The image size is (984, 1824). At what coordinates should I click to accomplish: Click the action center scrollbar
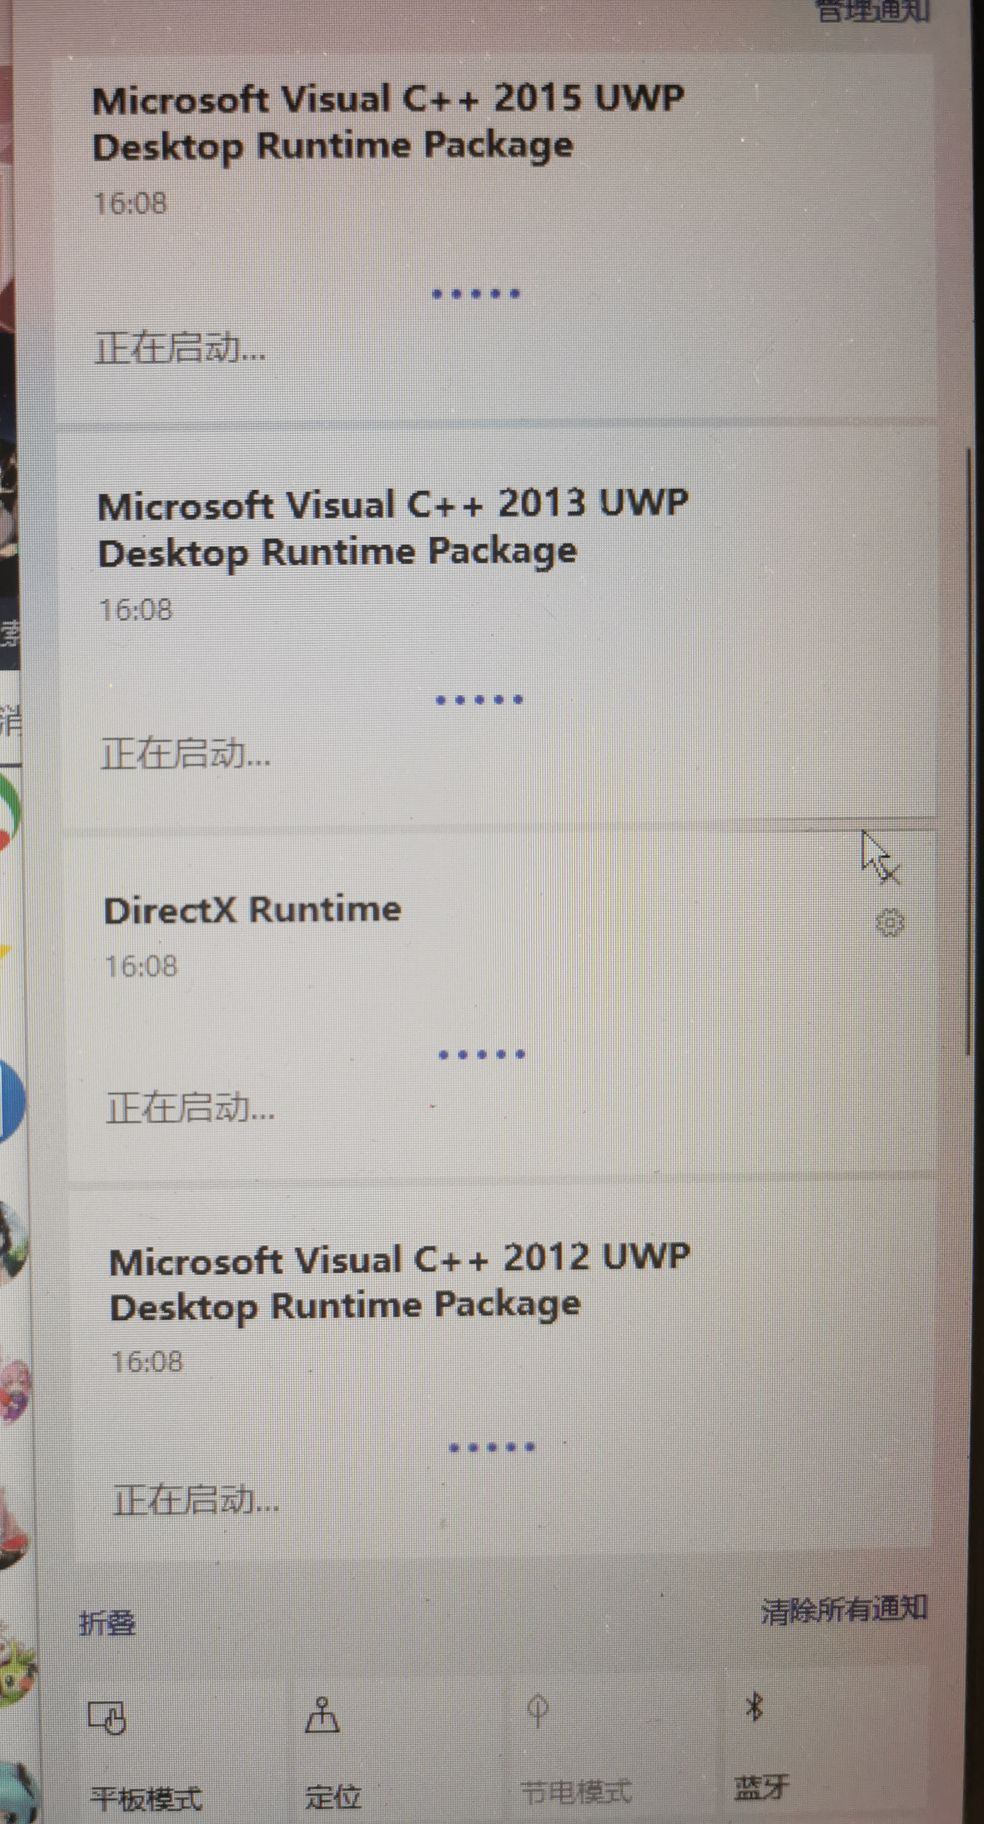(968, 750)
